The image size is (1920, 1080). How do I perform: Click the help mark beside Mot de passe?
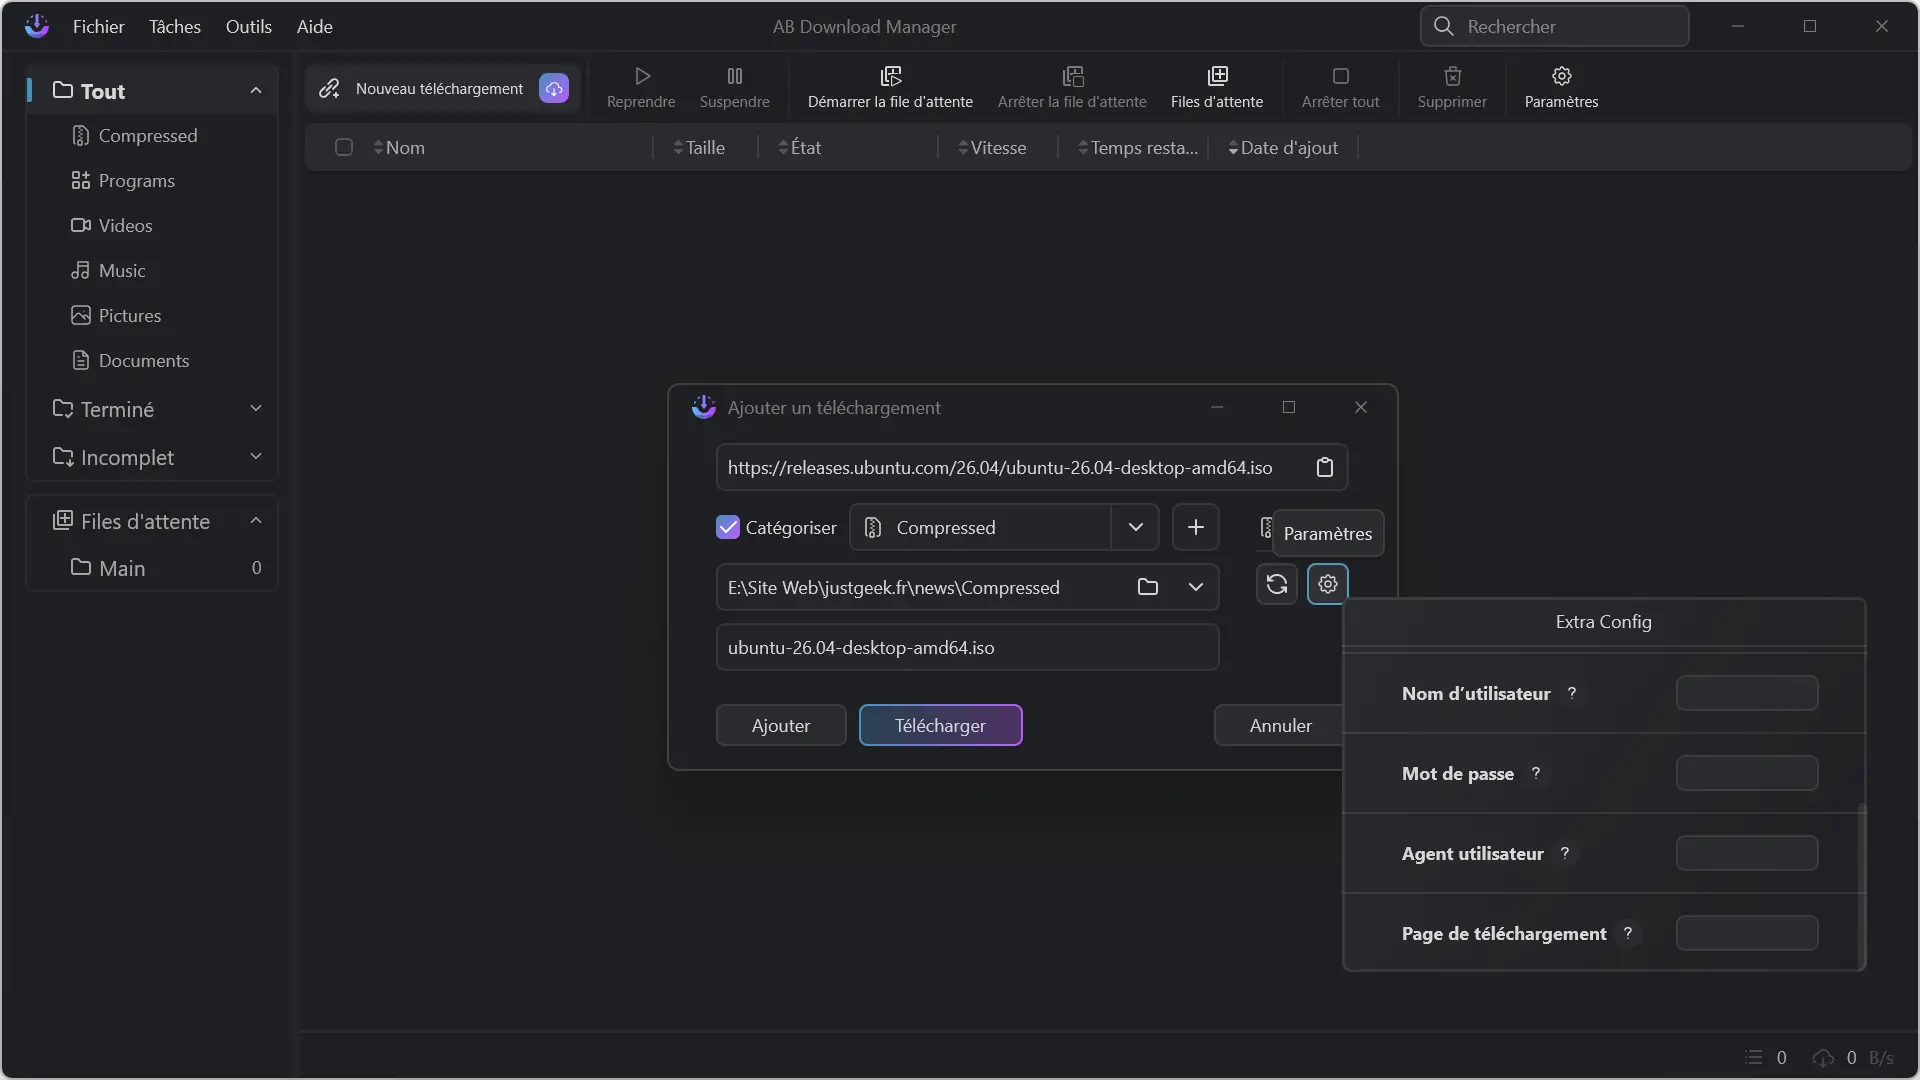[1536, 773]
